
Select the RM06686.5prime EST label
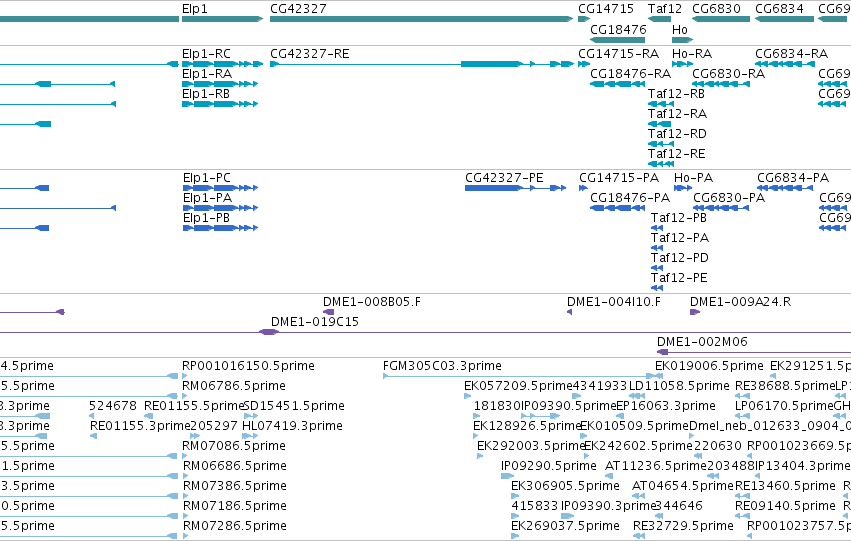pos(234,467)
